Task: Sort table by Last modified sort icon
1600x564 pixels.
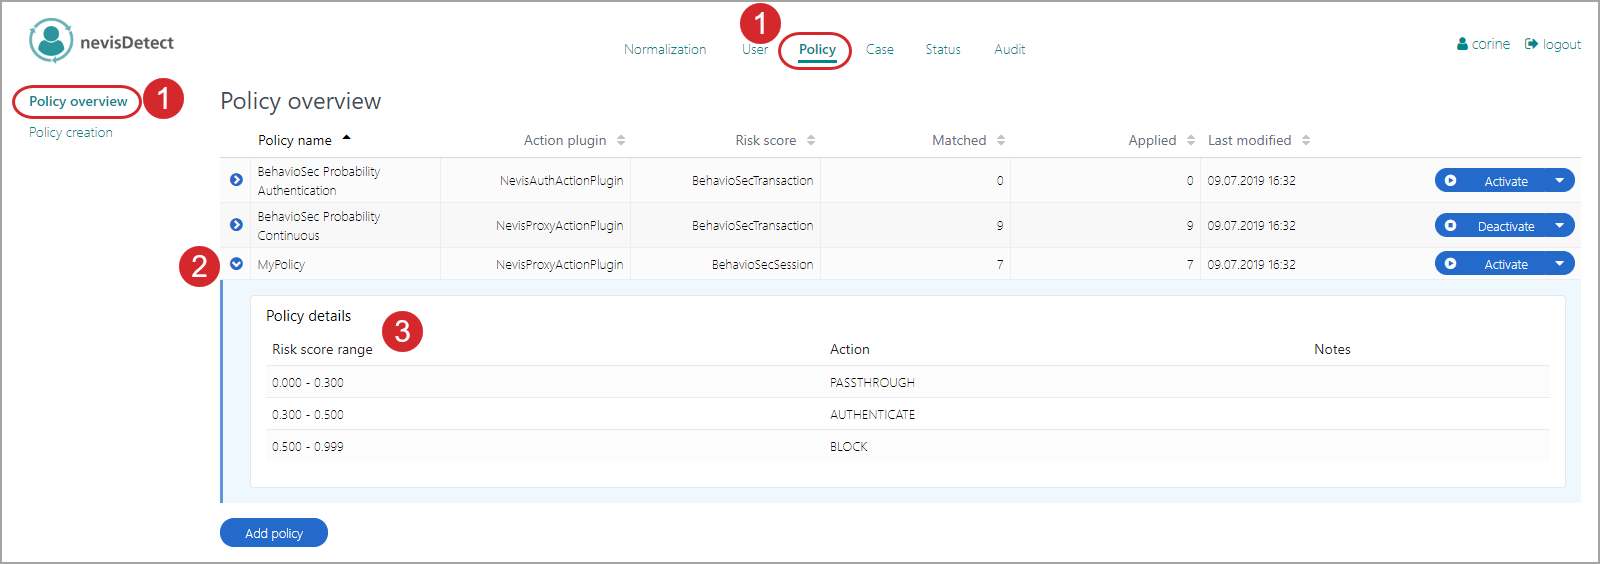Action: coord(1306,140)
